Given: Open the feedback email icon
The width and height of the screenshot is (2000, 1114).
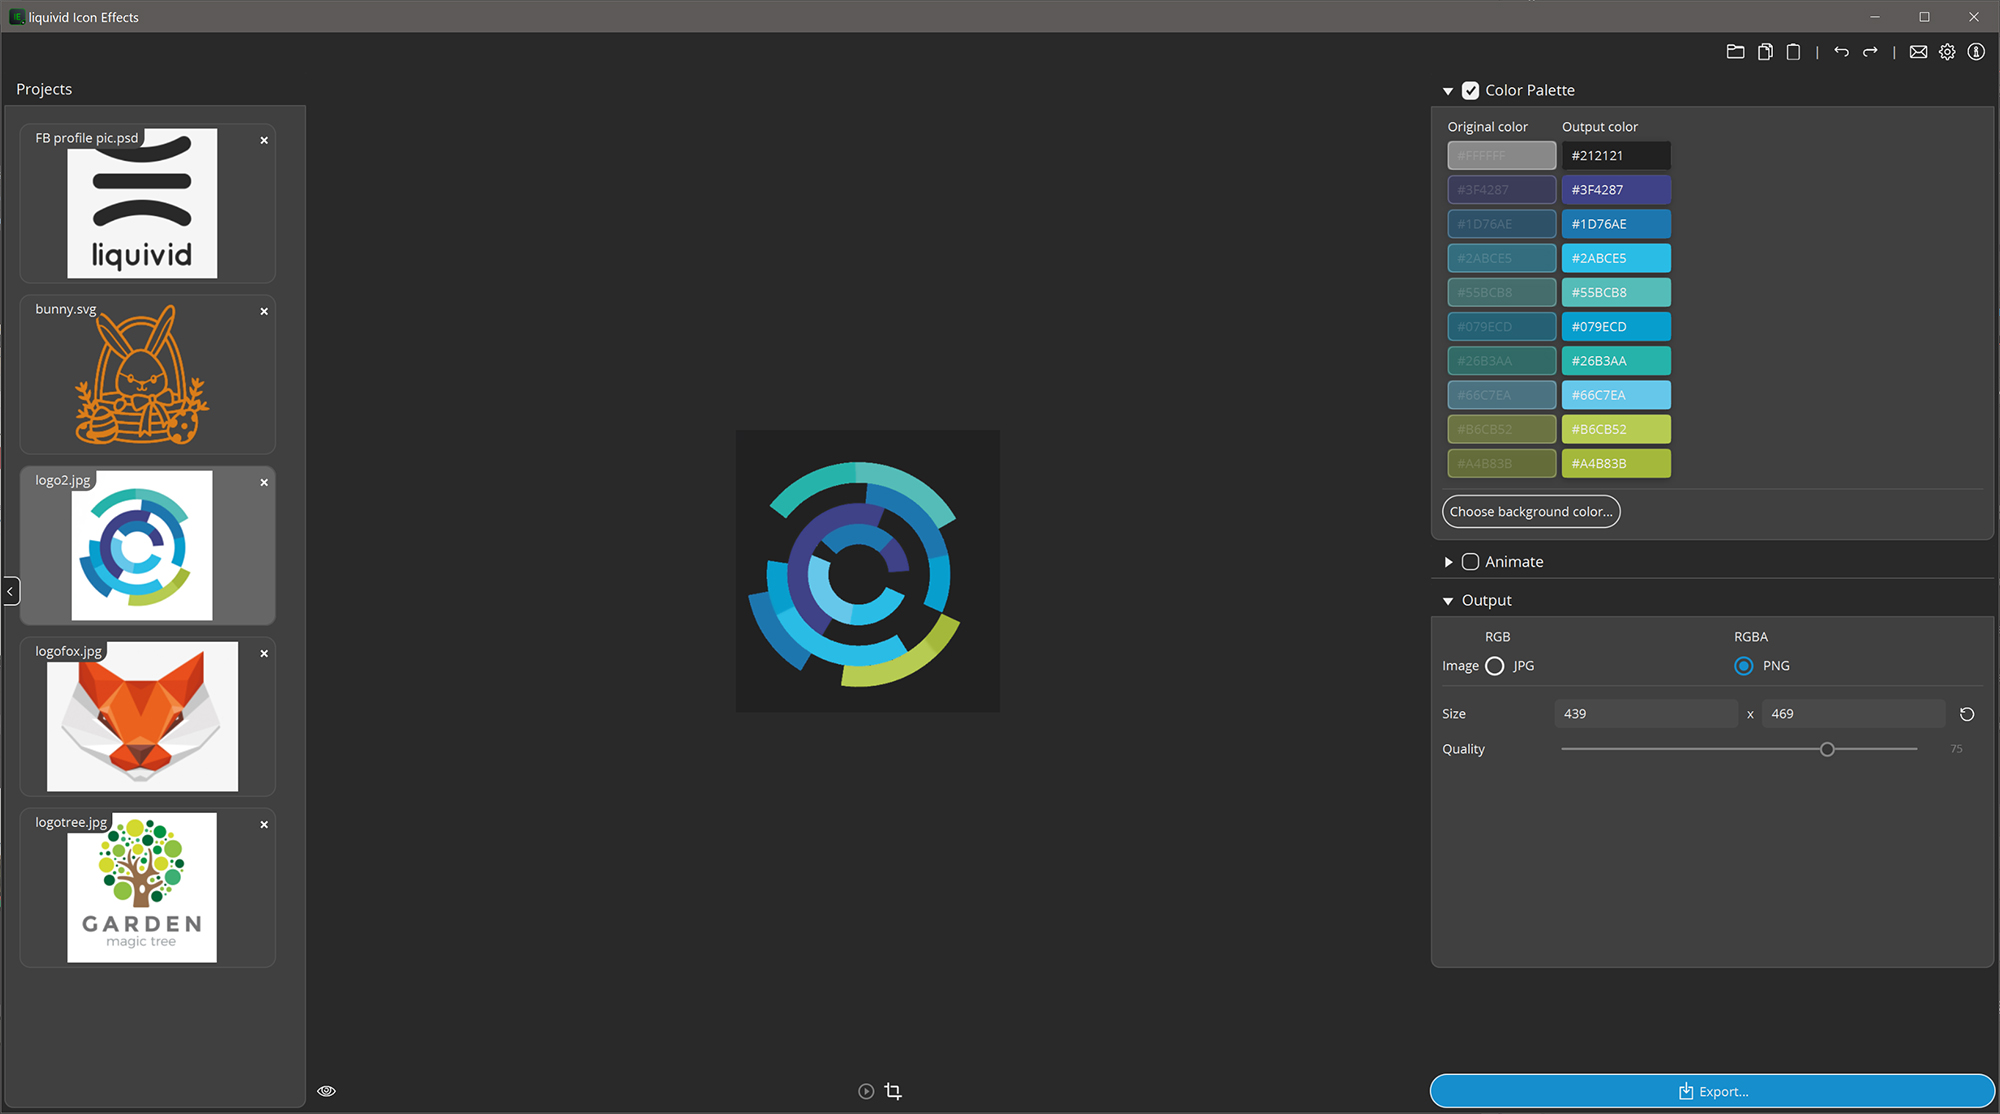Looking at the screenshot, I should [1919, 51].
